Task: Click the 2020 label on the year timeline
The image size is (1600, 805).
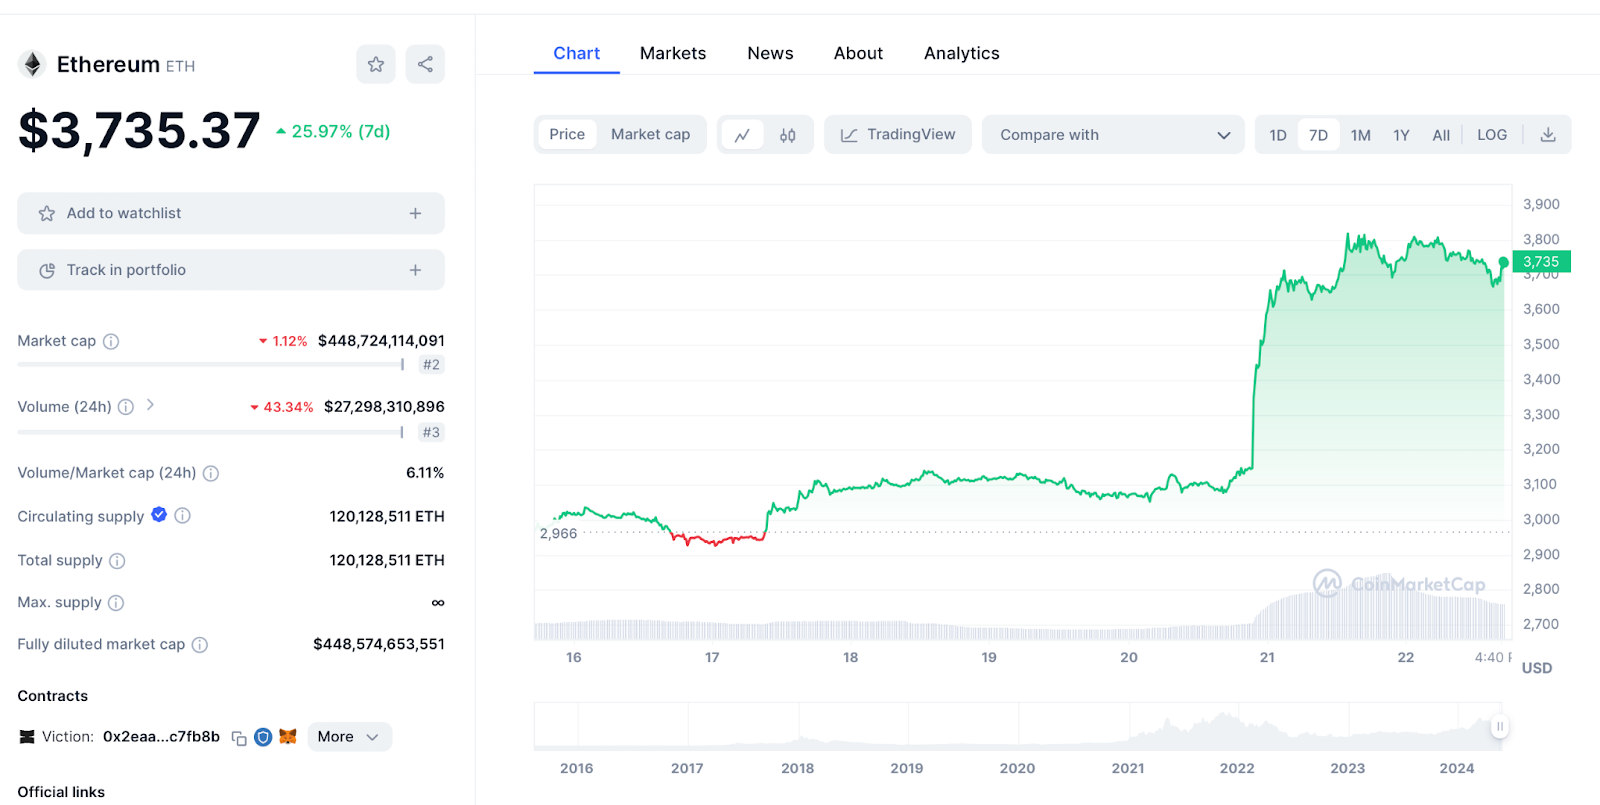Action: (1017, 768)
